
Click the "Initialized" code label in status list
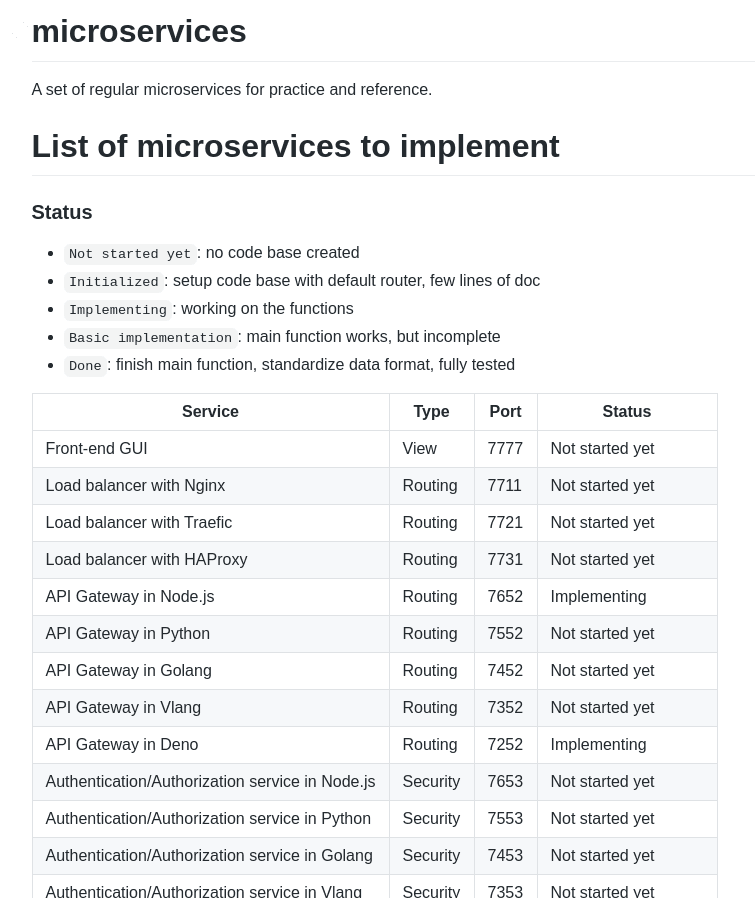[x=114, y=282]
